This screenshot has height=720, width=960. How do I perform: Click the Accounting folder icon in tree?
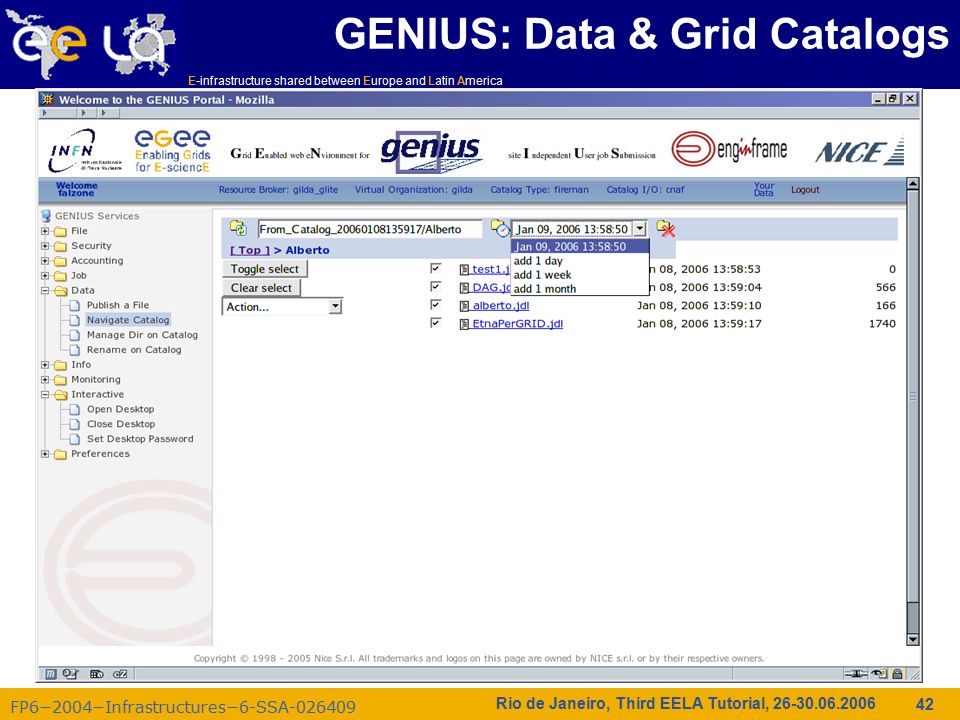60,261
